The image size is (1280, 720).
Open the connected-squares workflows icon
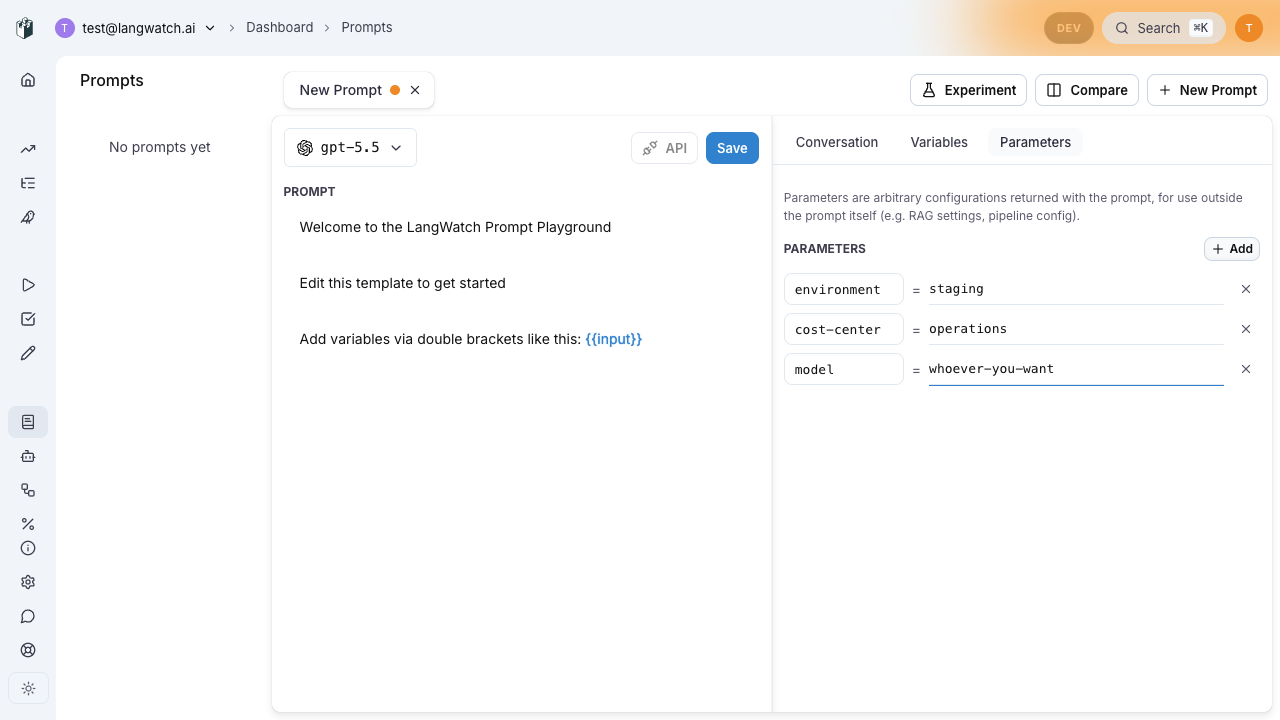(x=28, y=490)
